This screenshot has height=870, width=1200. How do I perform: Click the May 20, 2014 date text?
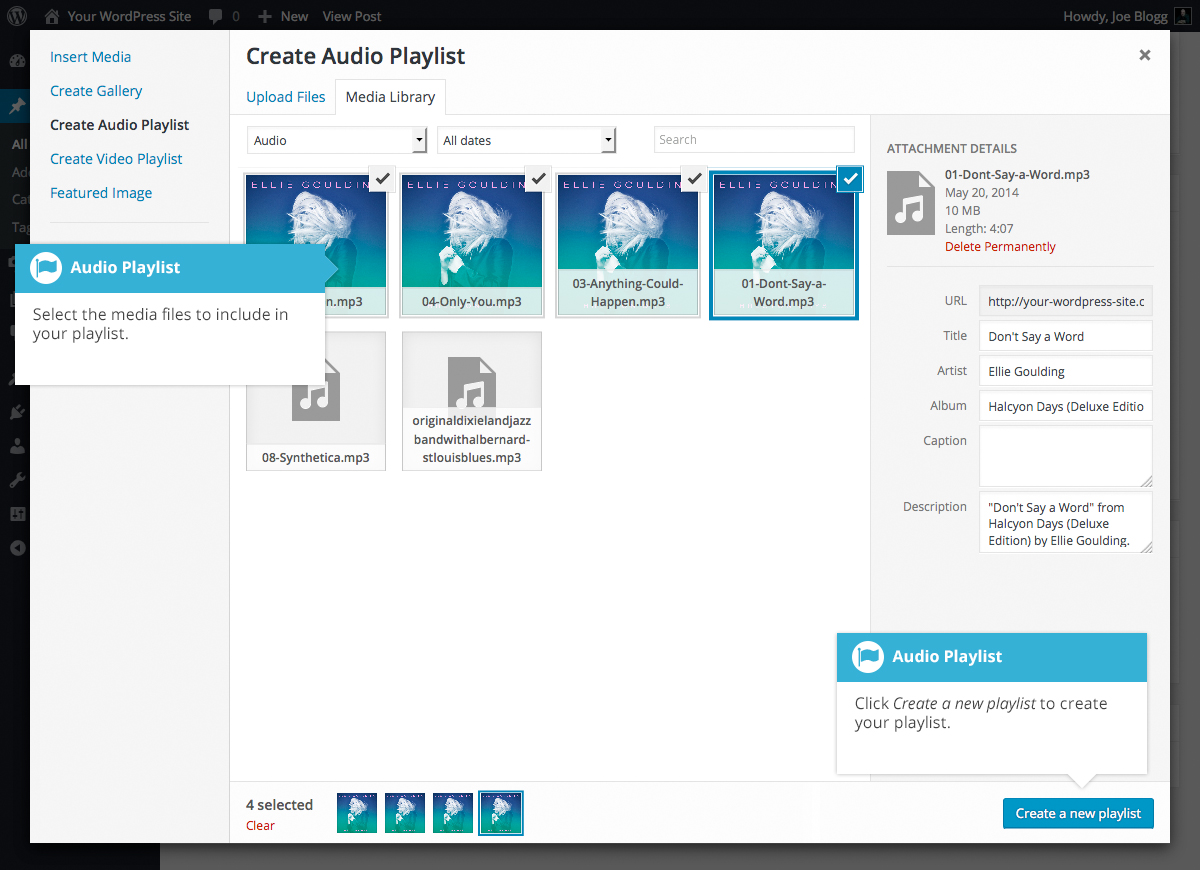(982, 193)
